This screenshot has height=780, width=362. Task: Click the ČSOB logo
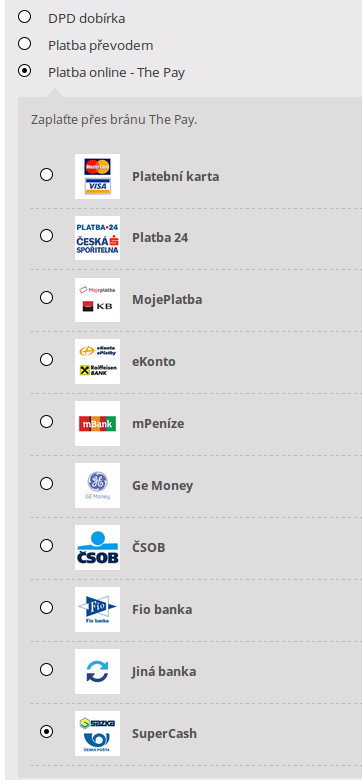tap(97, 547)
